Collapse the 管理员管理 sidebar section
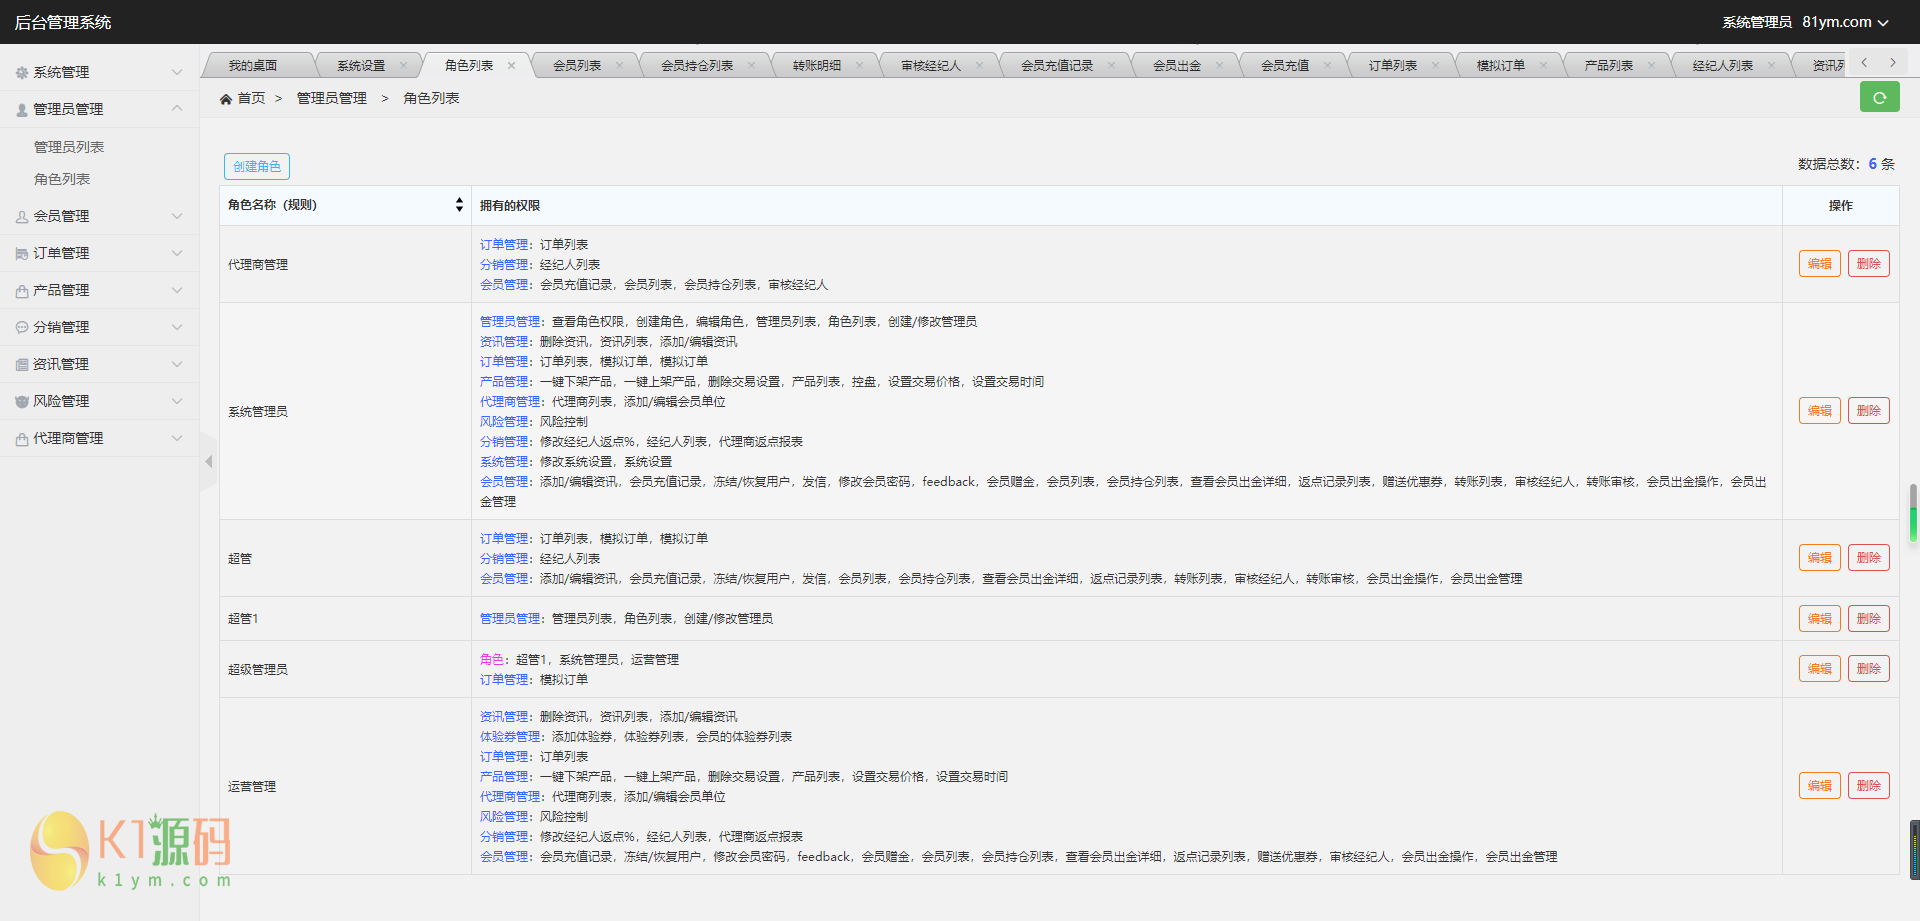The width and height of the screenshot is (1920, 921). tap(100, 109)
